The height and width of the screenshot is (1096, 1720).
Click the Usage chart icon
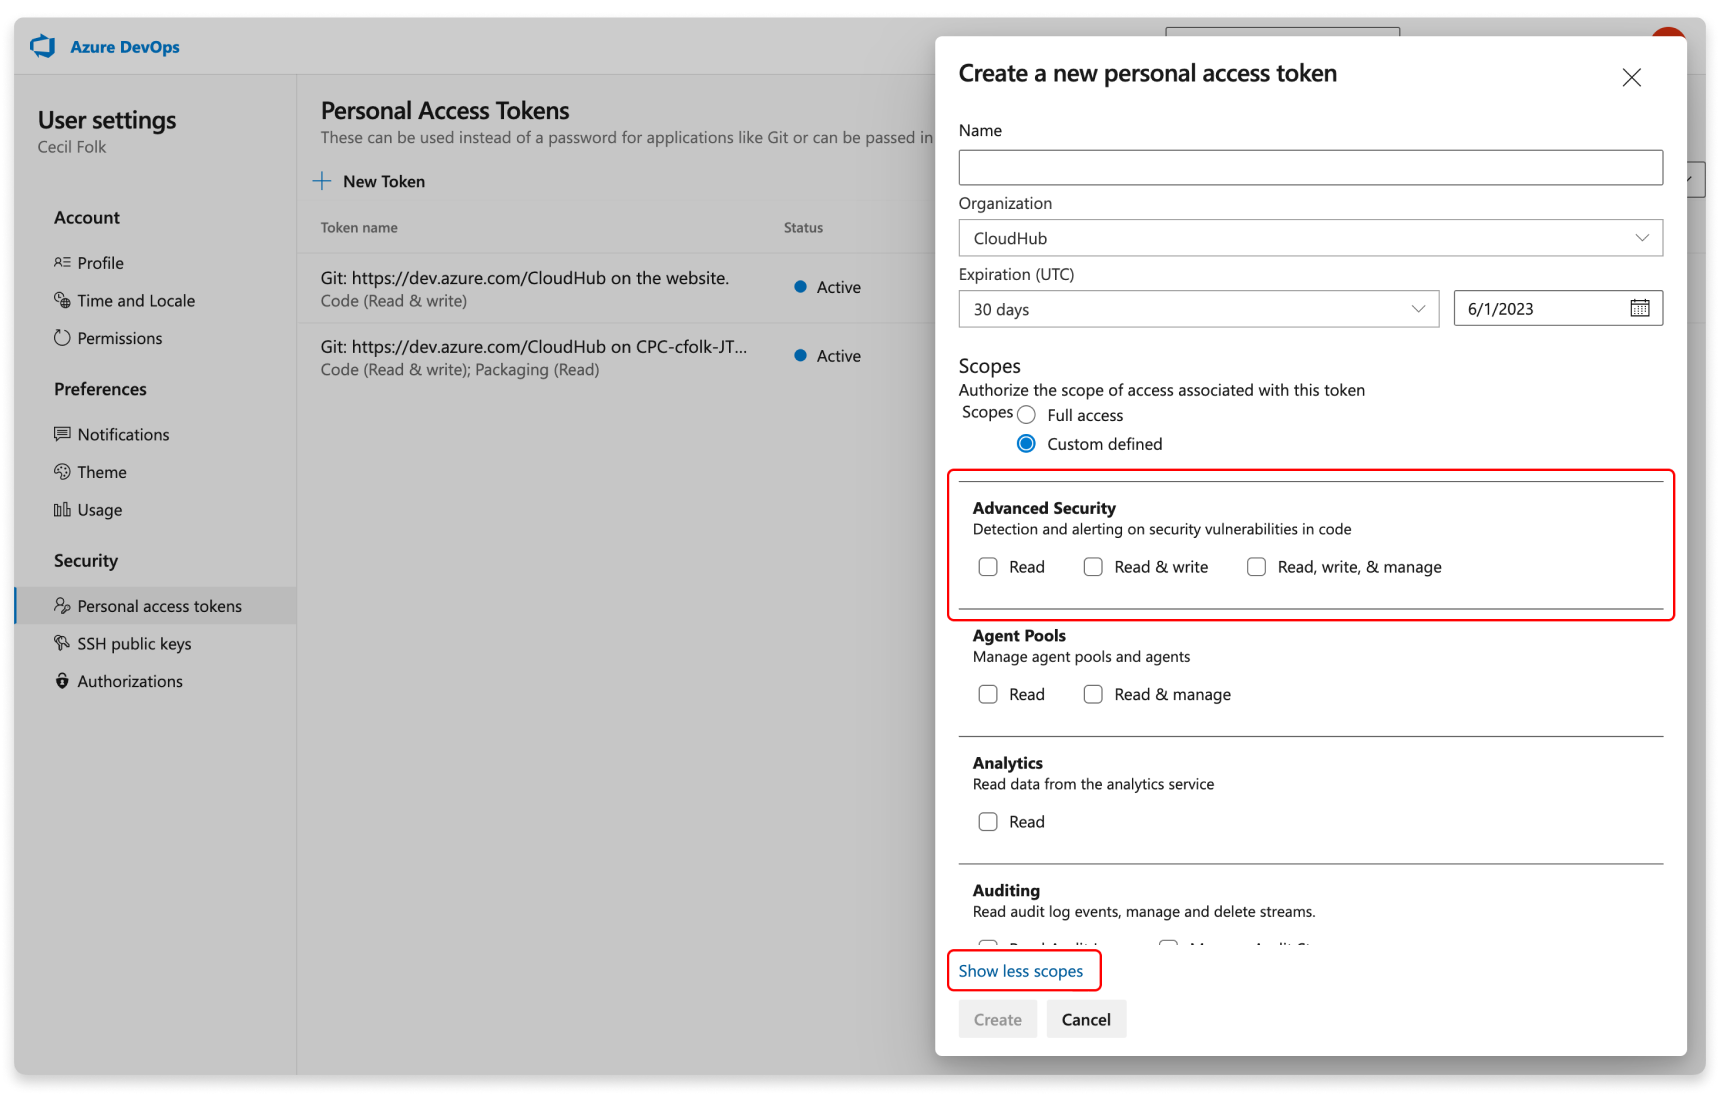62,510
